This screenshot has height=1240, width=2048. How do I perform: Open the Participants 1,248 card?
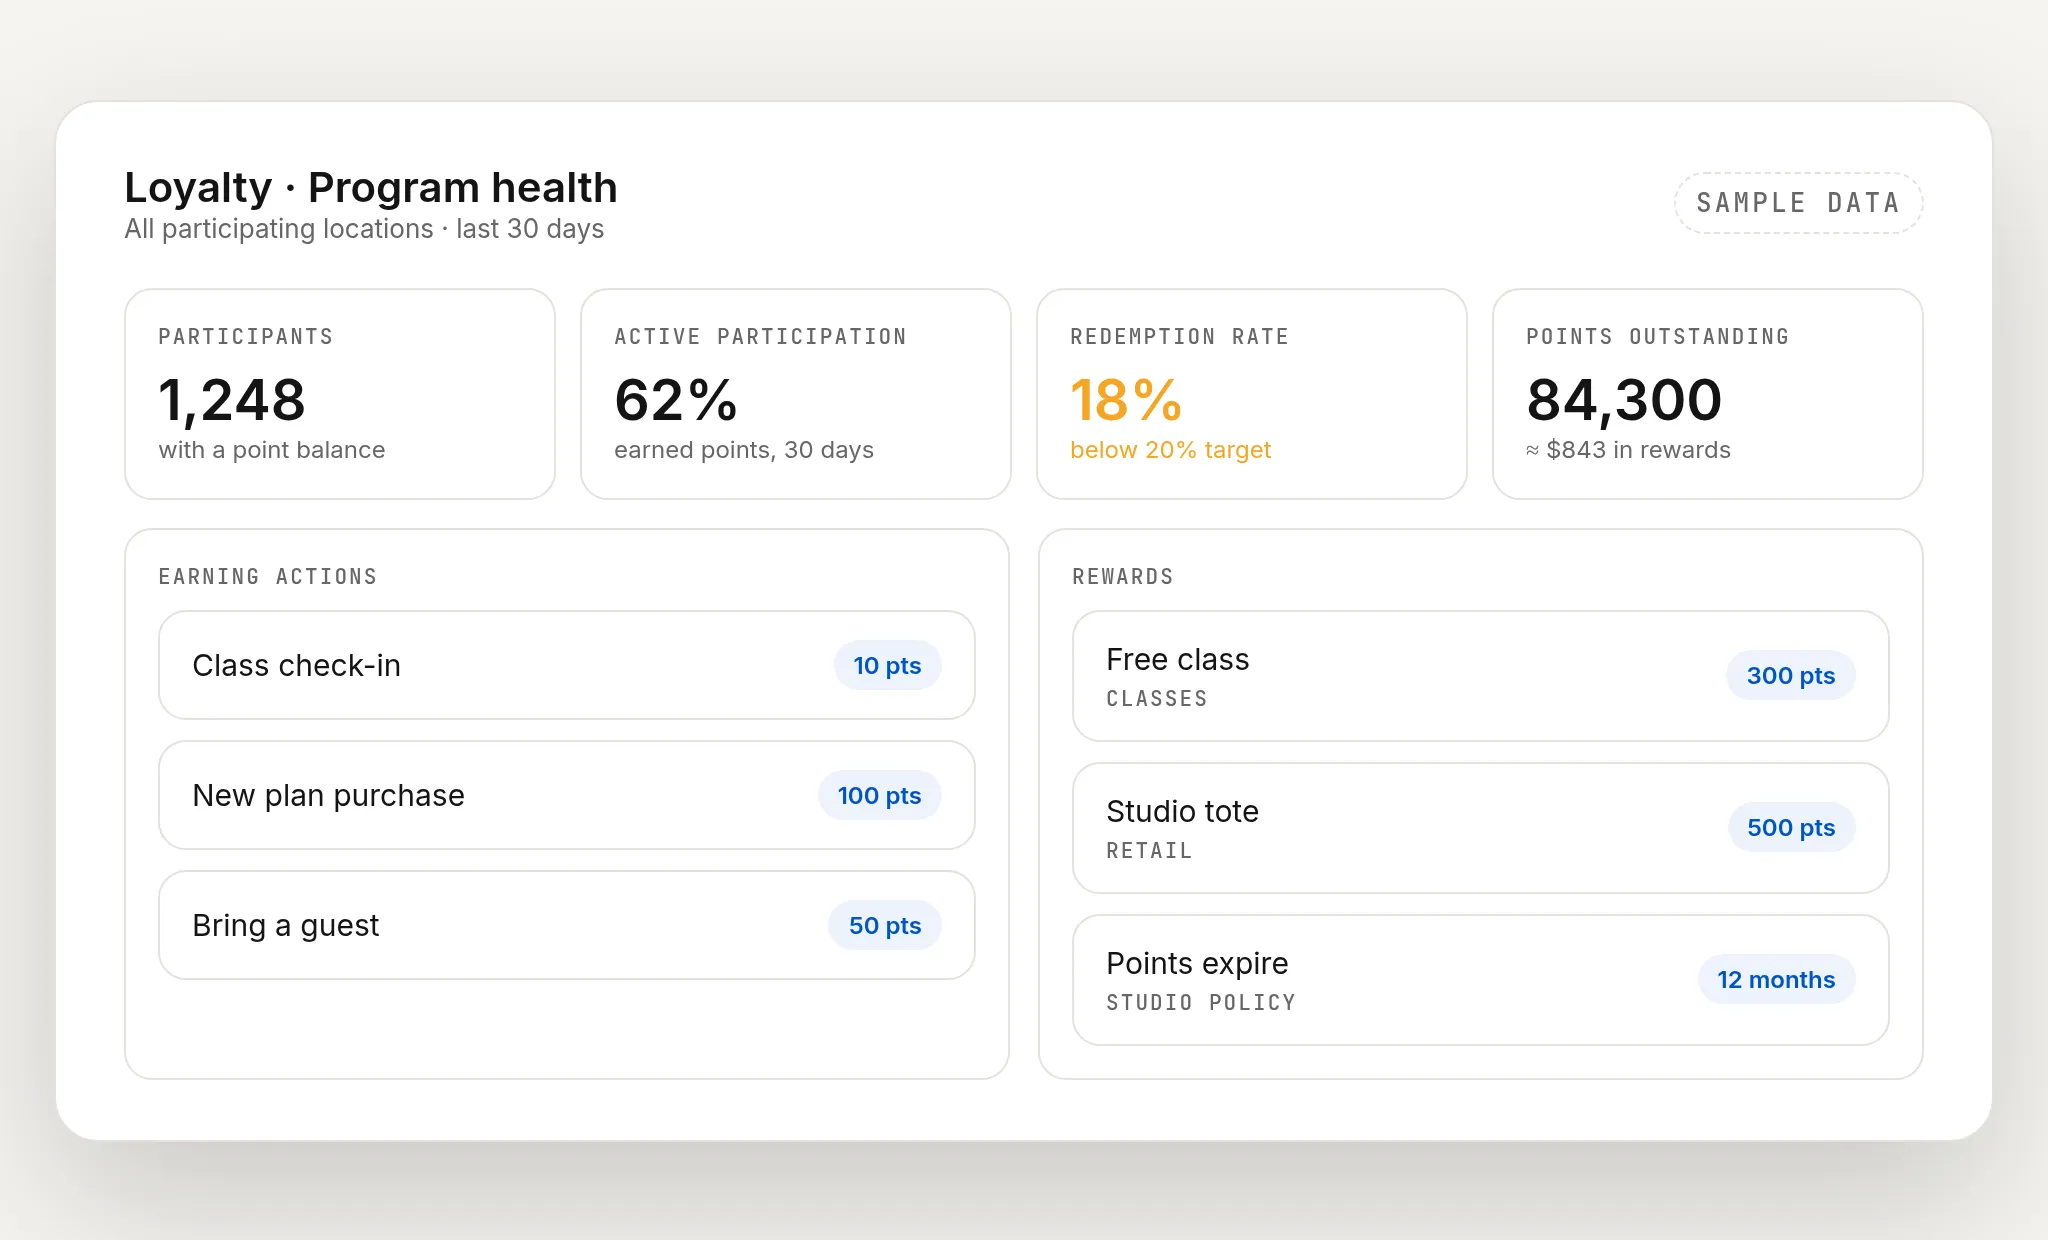[340, 394]
